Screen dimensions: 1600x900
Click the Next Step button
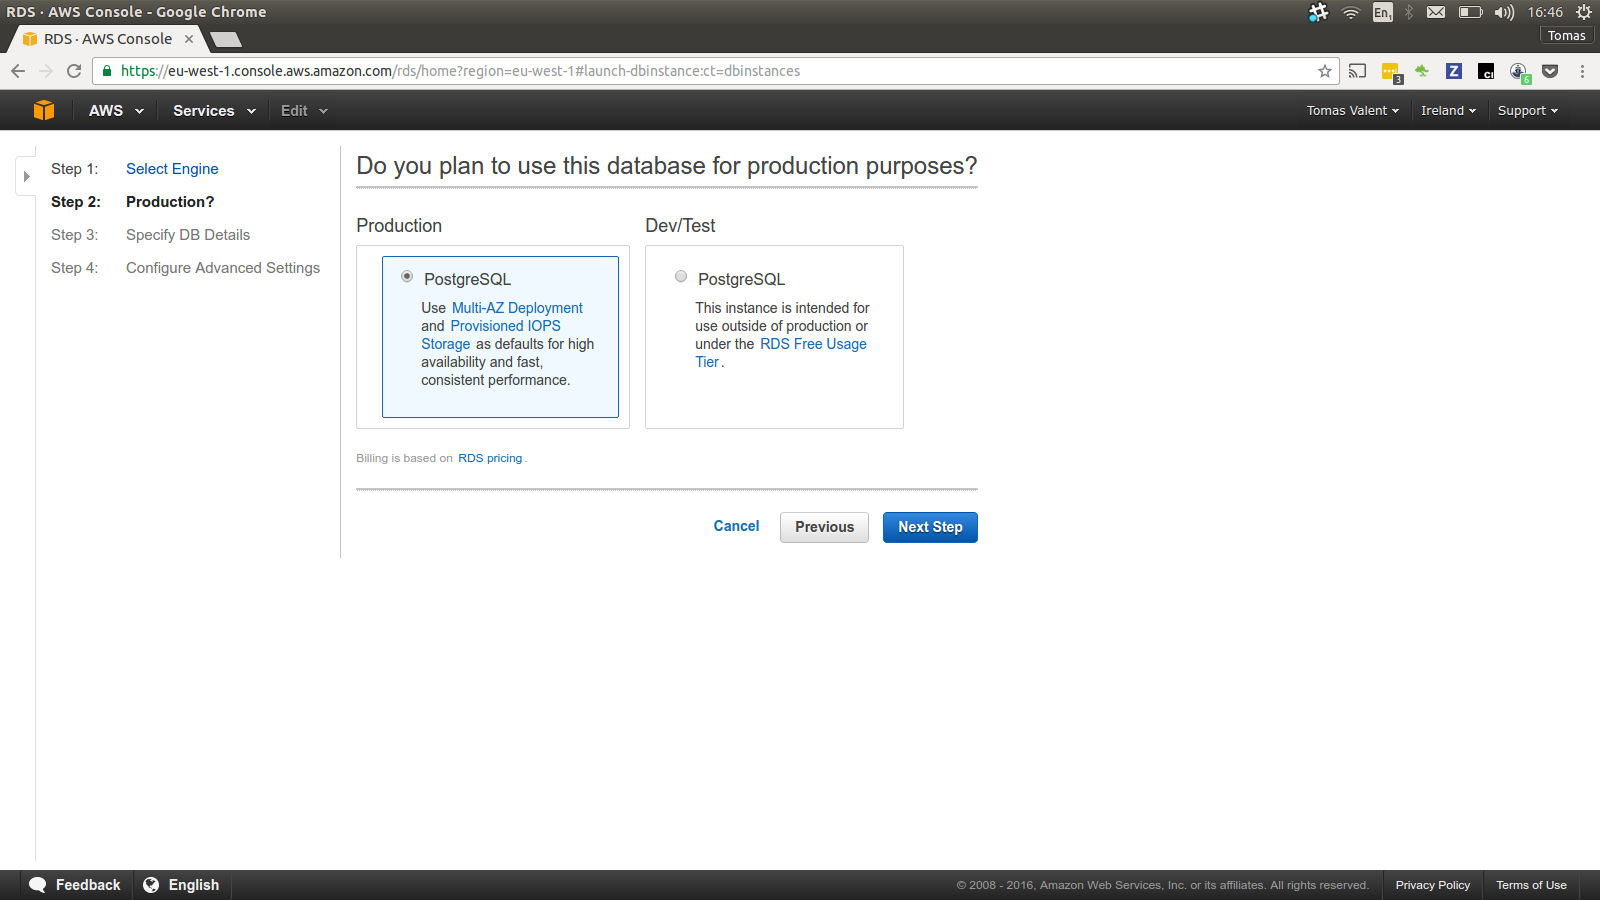coord(930,527)
